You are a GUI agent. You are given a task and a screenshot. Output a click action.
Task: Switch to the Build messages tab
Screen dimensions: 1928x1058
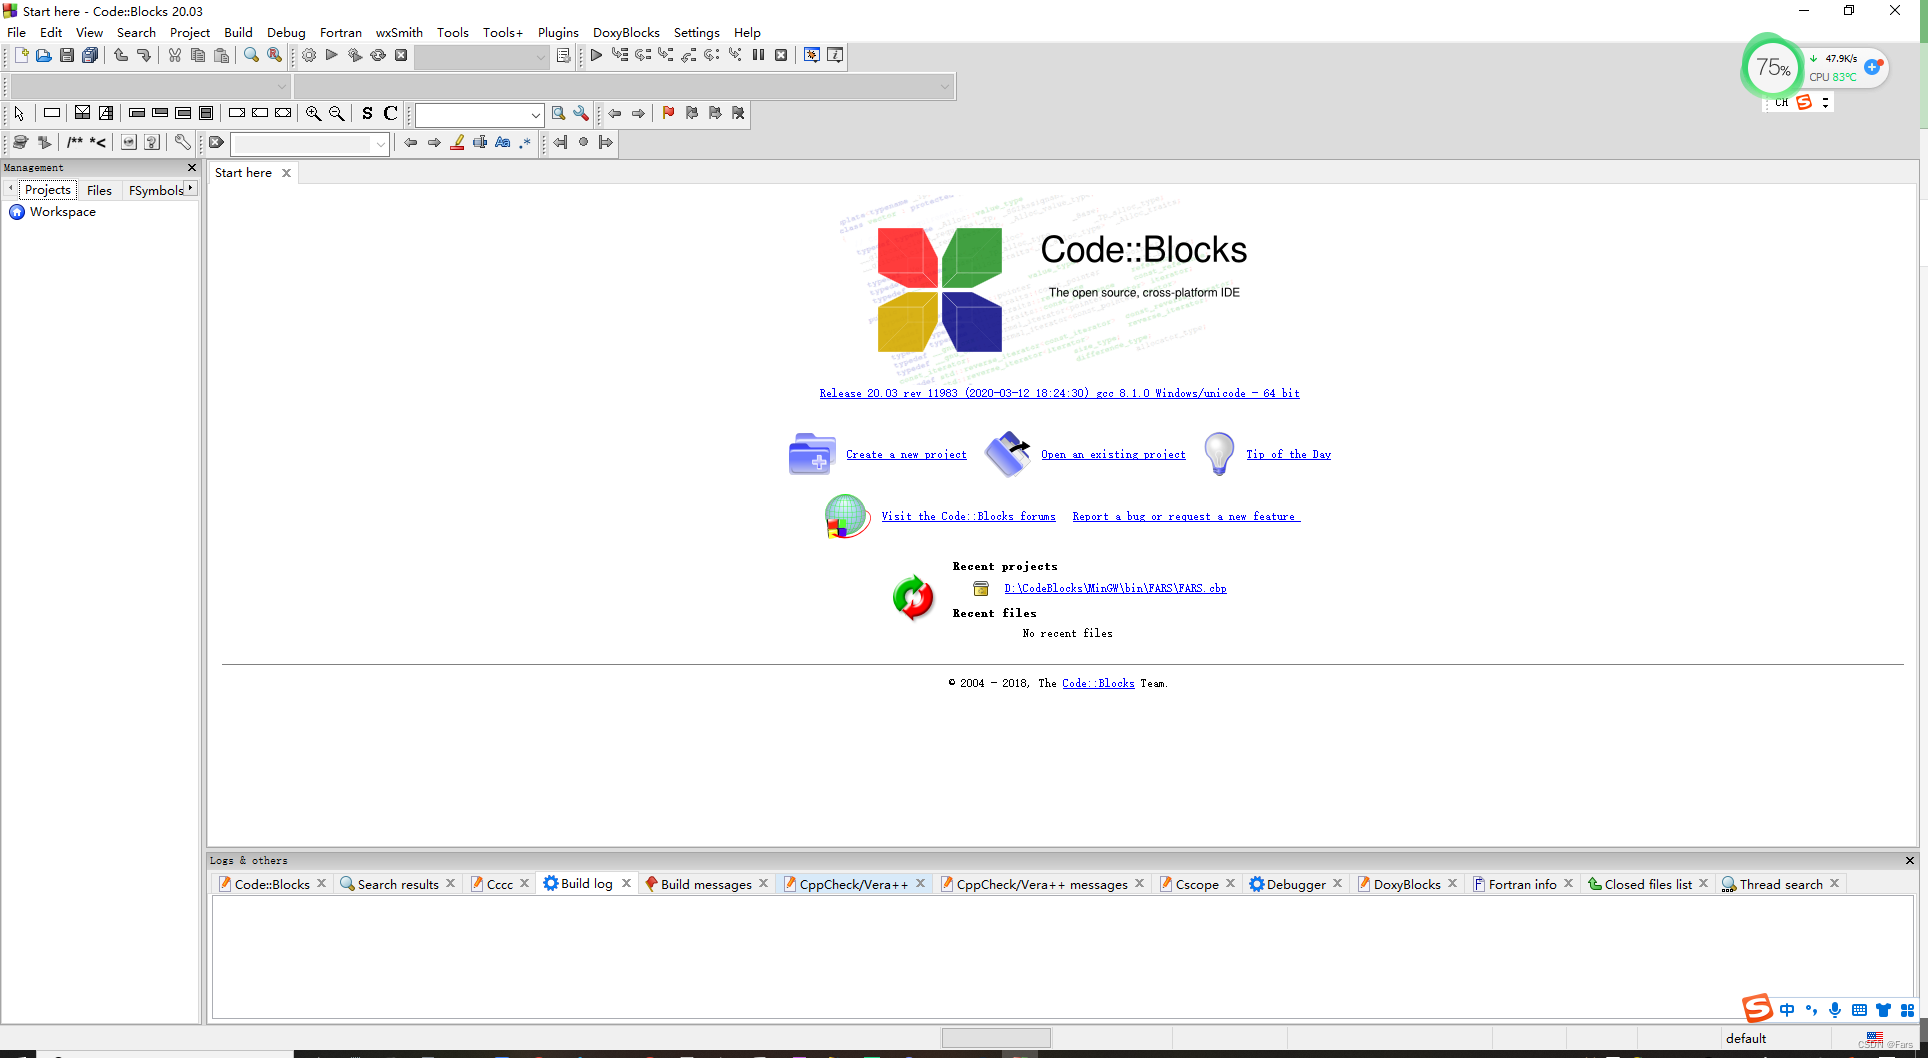(706, 884)
